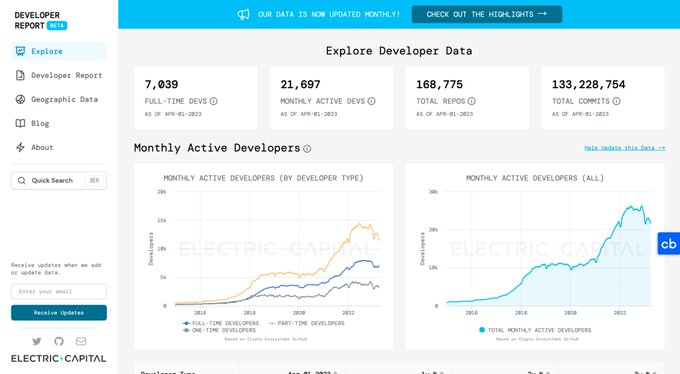Viewport: 680px width, 374px height.
Task: Toggle Part-Time Developers legend series
Action: click(x=306, y=323)
